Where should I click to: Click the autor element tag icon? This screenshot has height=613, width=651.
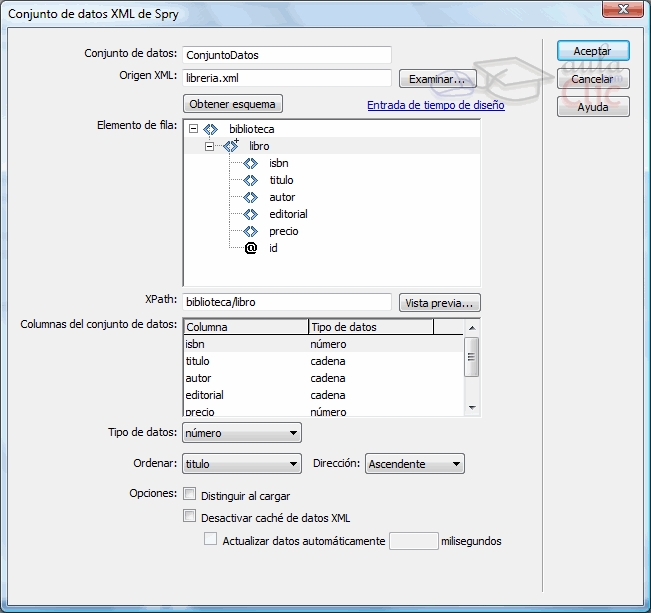click(251, 197)
